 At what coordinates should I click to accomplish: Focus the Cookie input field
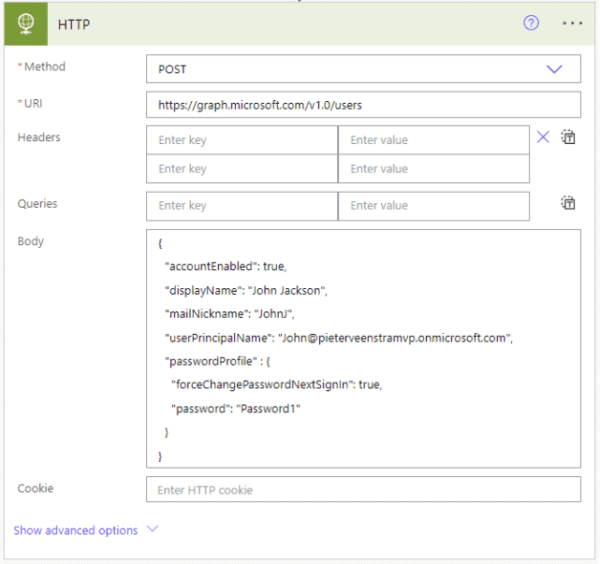pos(363,490)
